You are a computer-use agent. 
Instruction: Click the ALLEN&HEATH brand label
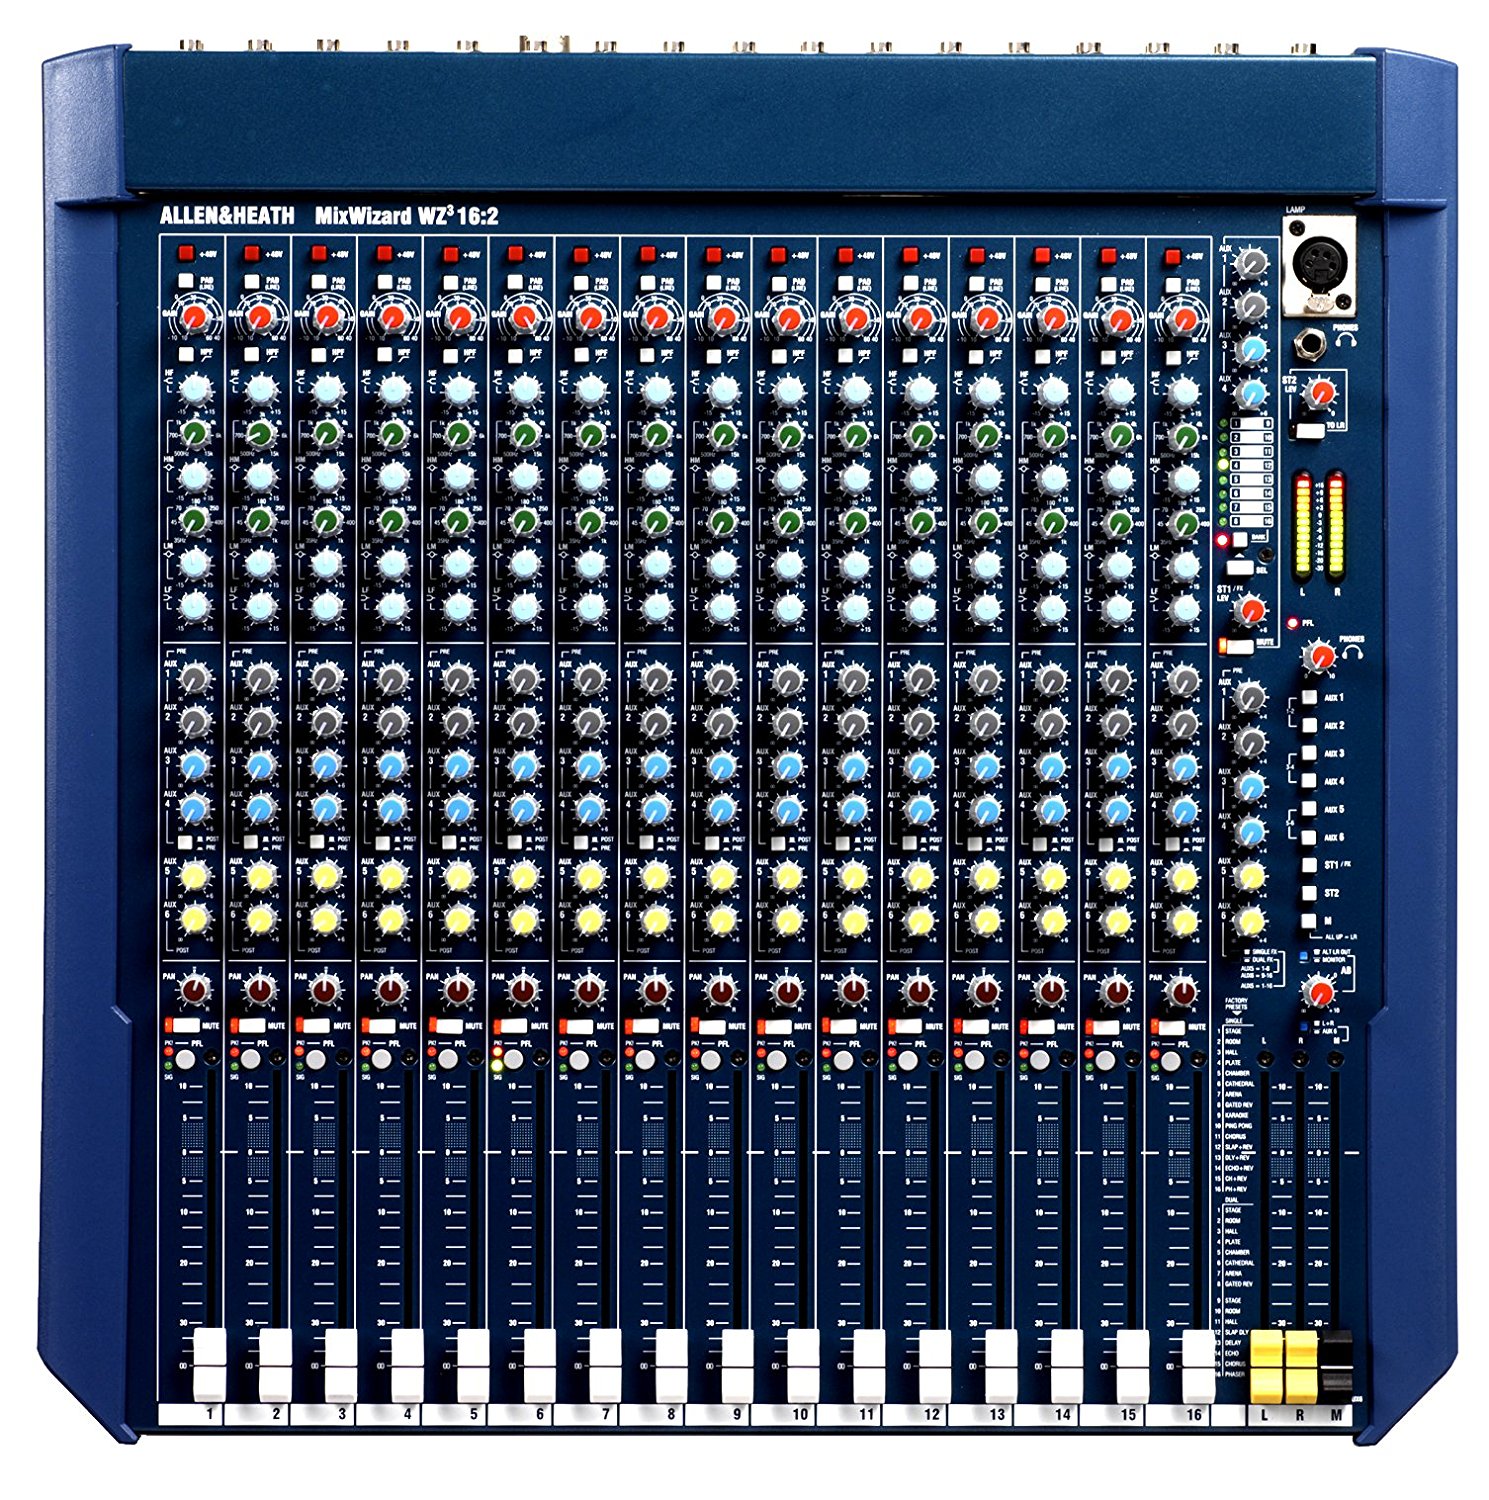pos(227,215)
